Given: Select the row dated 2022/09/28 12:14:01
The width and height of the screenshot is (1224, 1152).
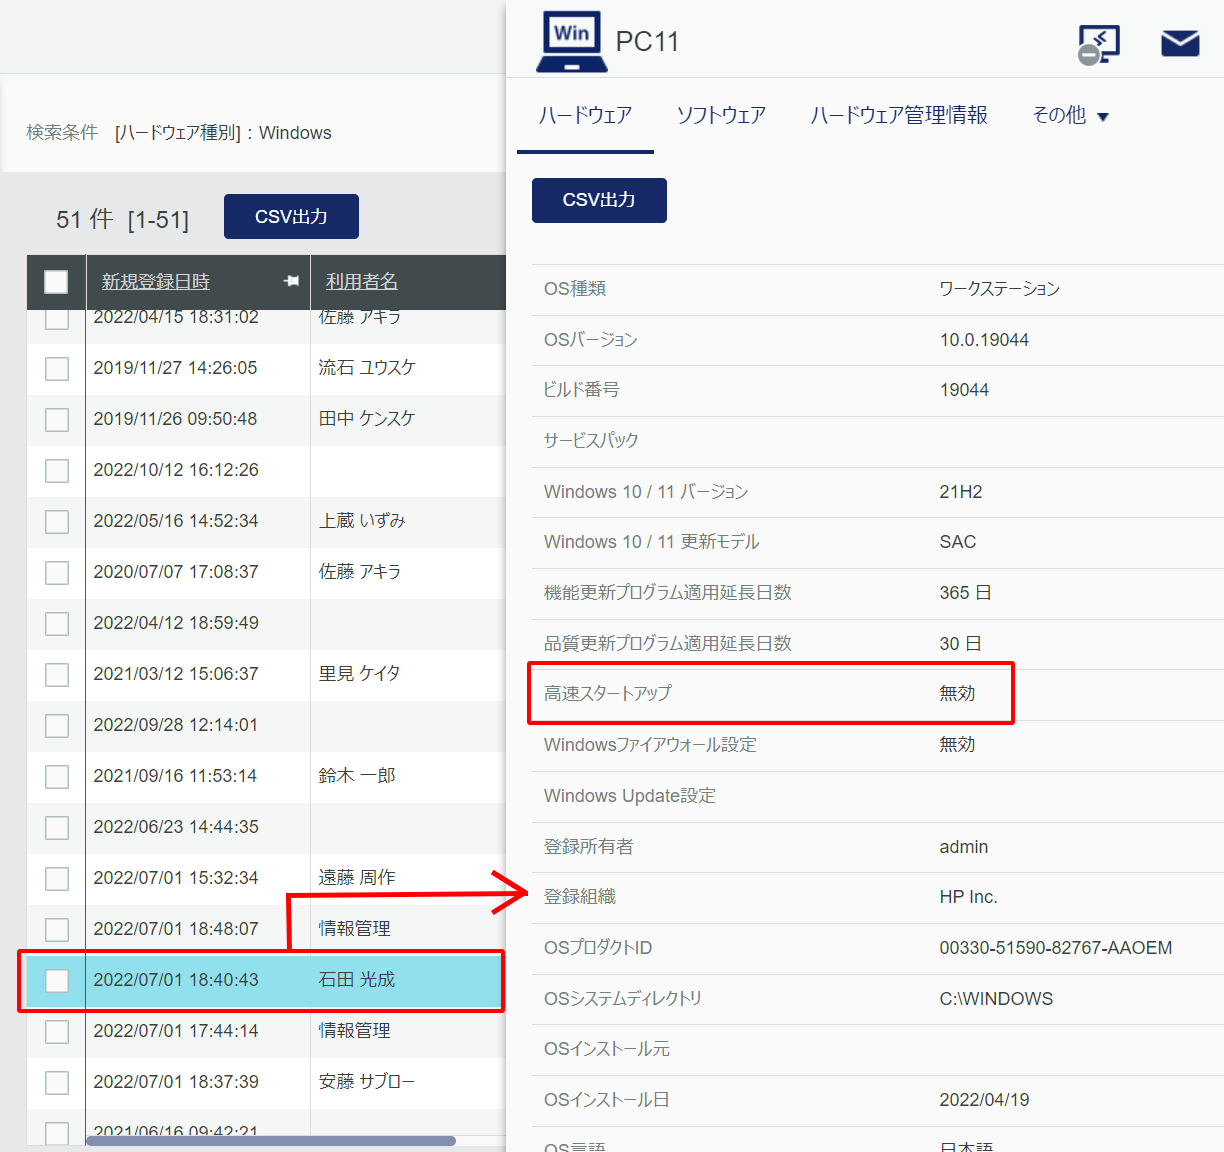Looking at the screenshot, I should click(x=265, y=725).
